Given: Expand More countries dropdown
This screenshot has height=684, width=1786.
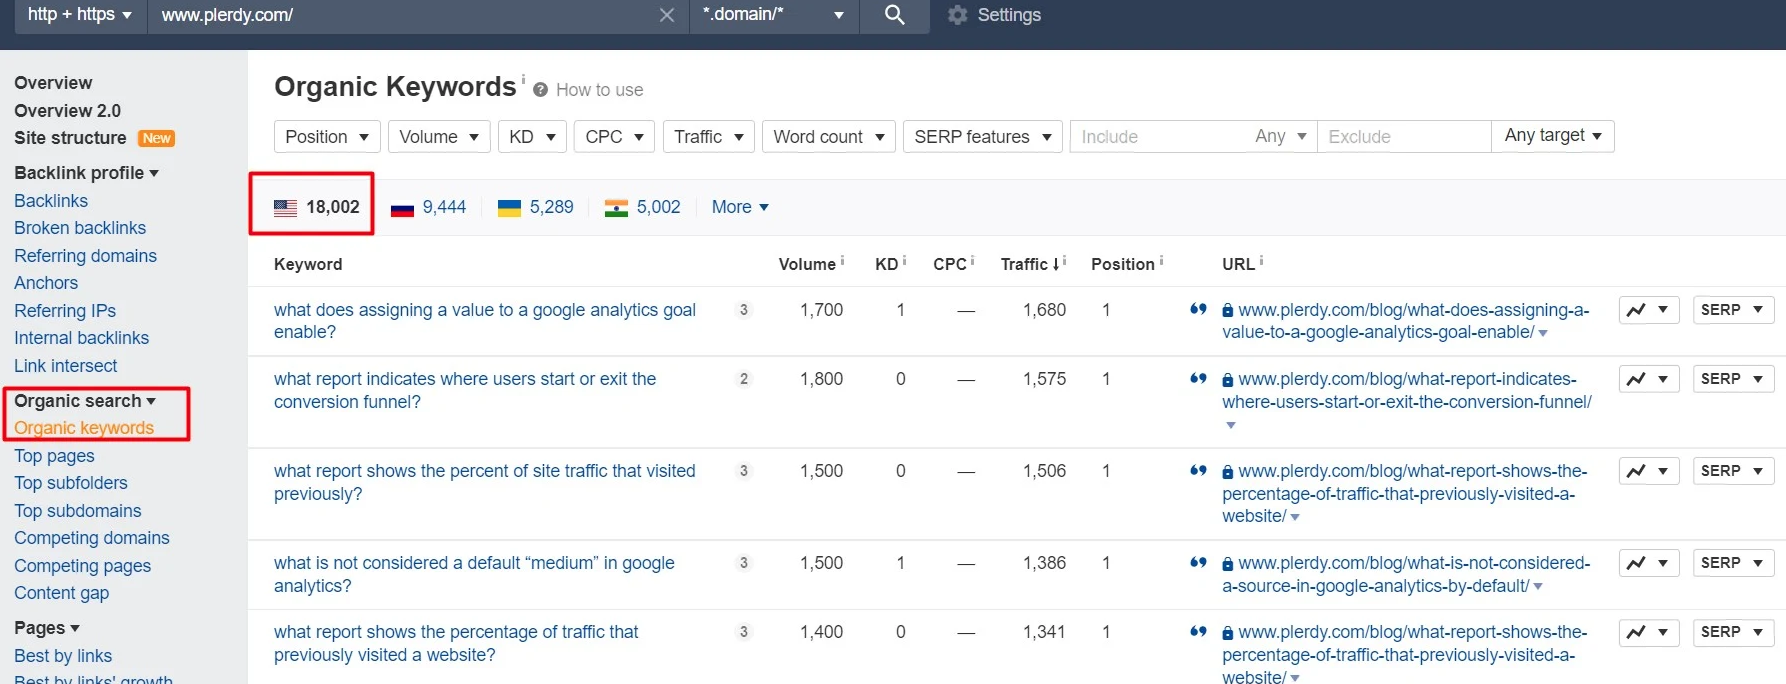Looking at the screenshot, I should 740,207.
